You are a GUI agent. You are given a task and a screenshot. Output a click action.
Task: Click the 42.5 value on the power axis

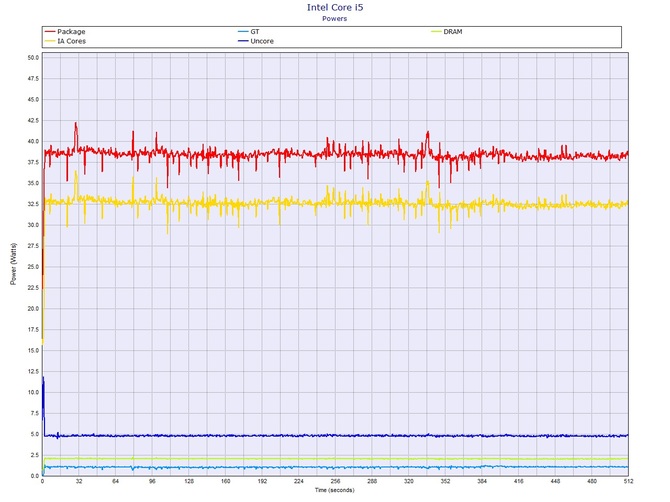pyautogui.click(x=33, y=120)
